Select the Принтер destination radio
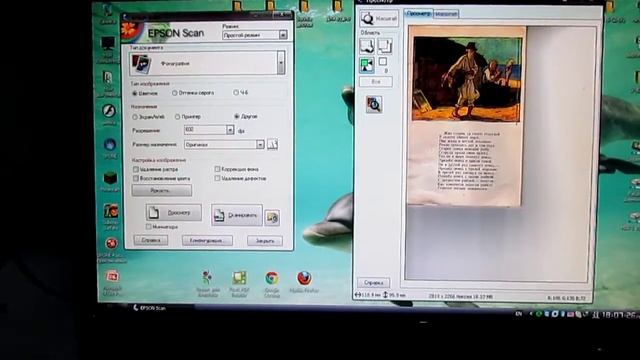The image size is (640, 360). (x=178, y=117)
